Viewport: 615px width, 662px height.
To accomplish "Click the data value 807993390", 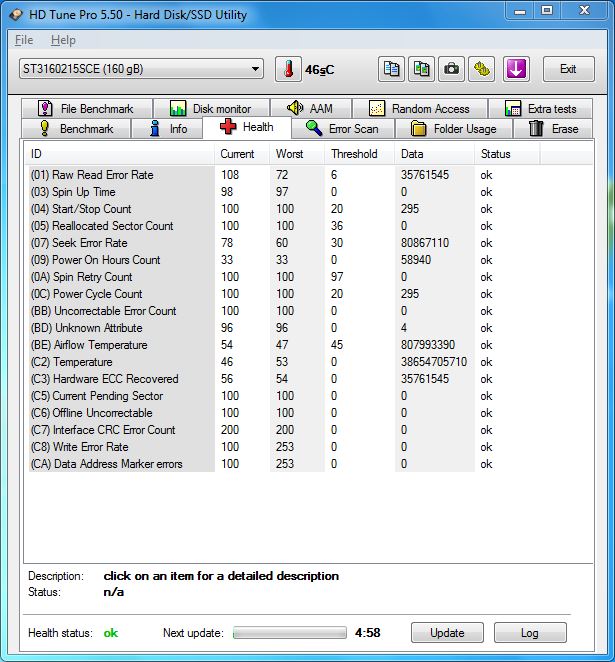I will (x=428, y=345).
